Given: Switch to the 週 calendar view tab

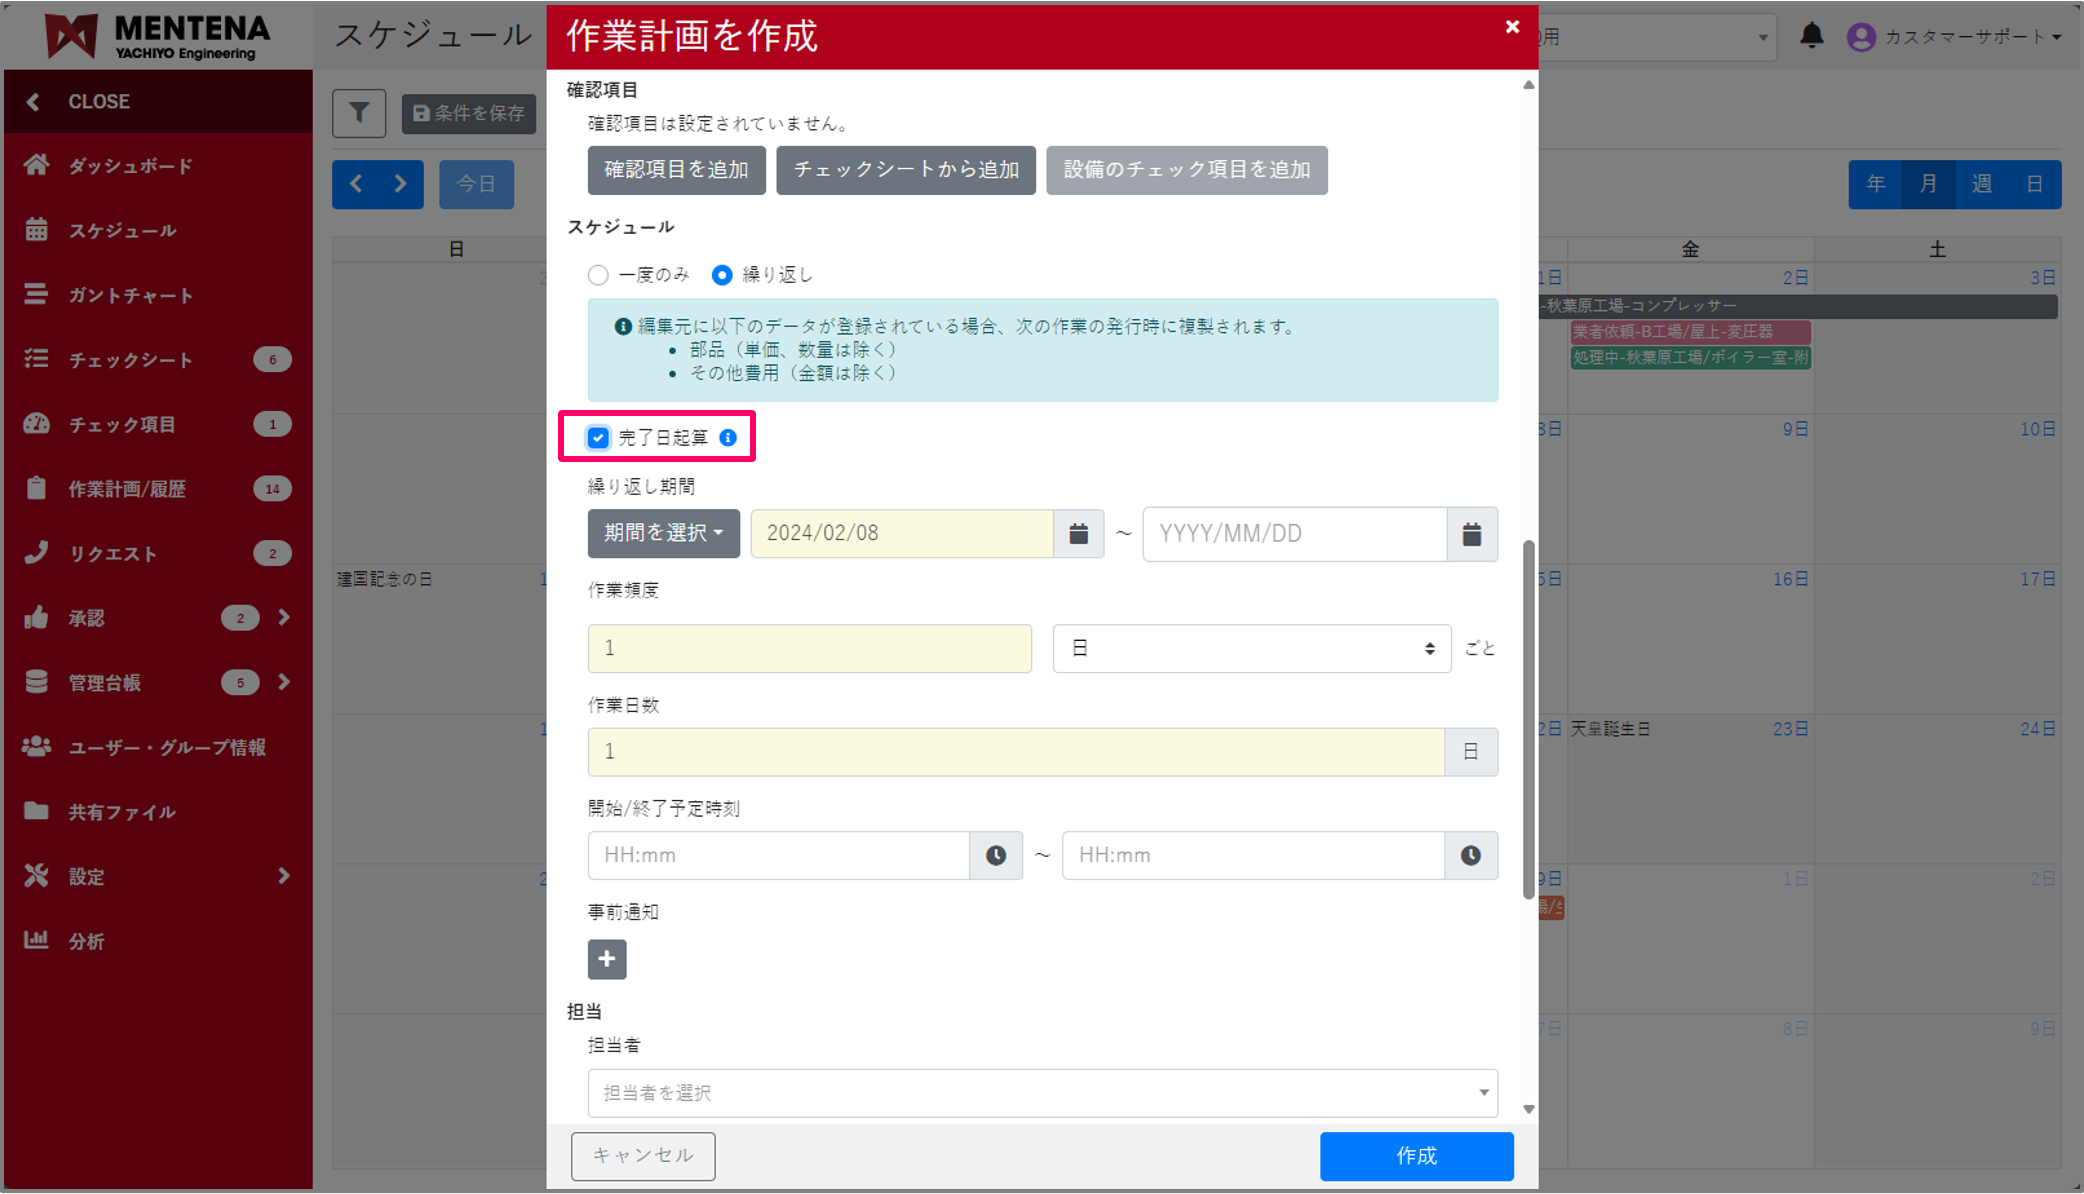Looking at the screenshot, I should click(x=1982, y=184).
